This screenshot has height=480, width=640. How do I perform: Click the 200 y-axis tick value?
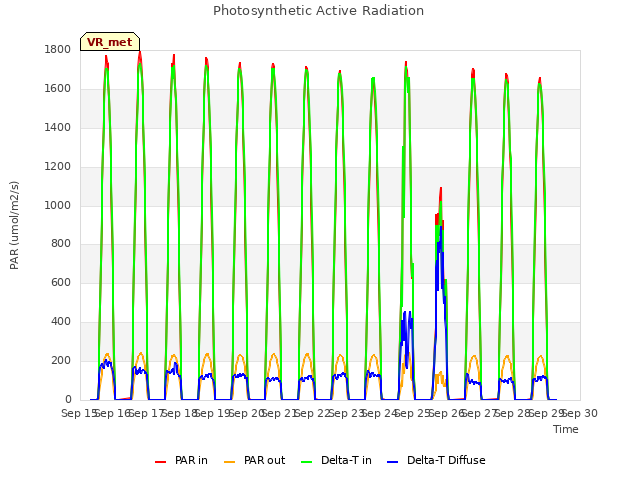61,360
